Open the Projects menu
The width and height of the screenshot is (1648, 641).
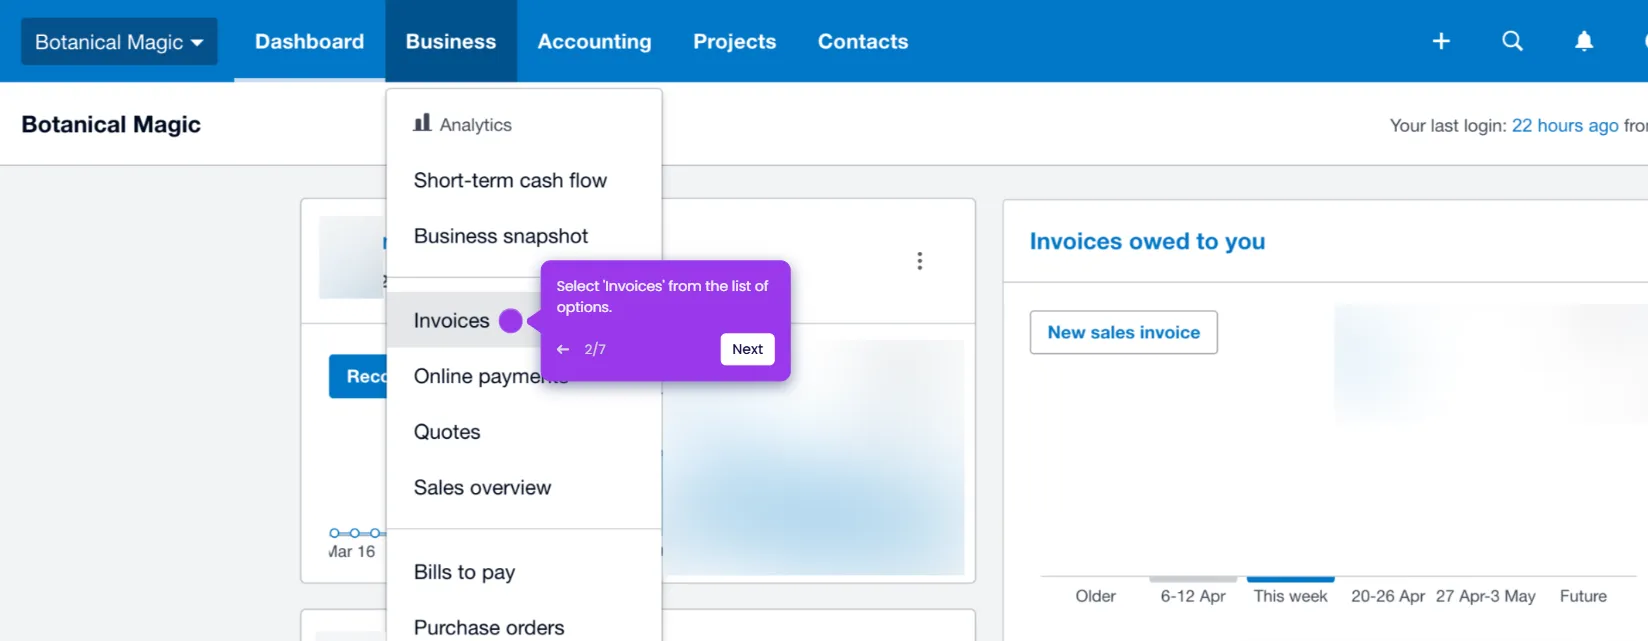[x=734, y=41]
